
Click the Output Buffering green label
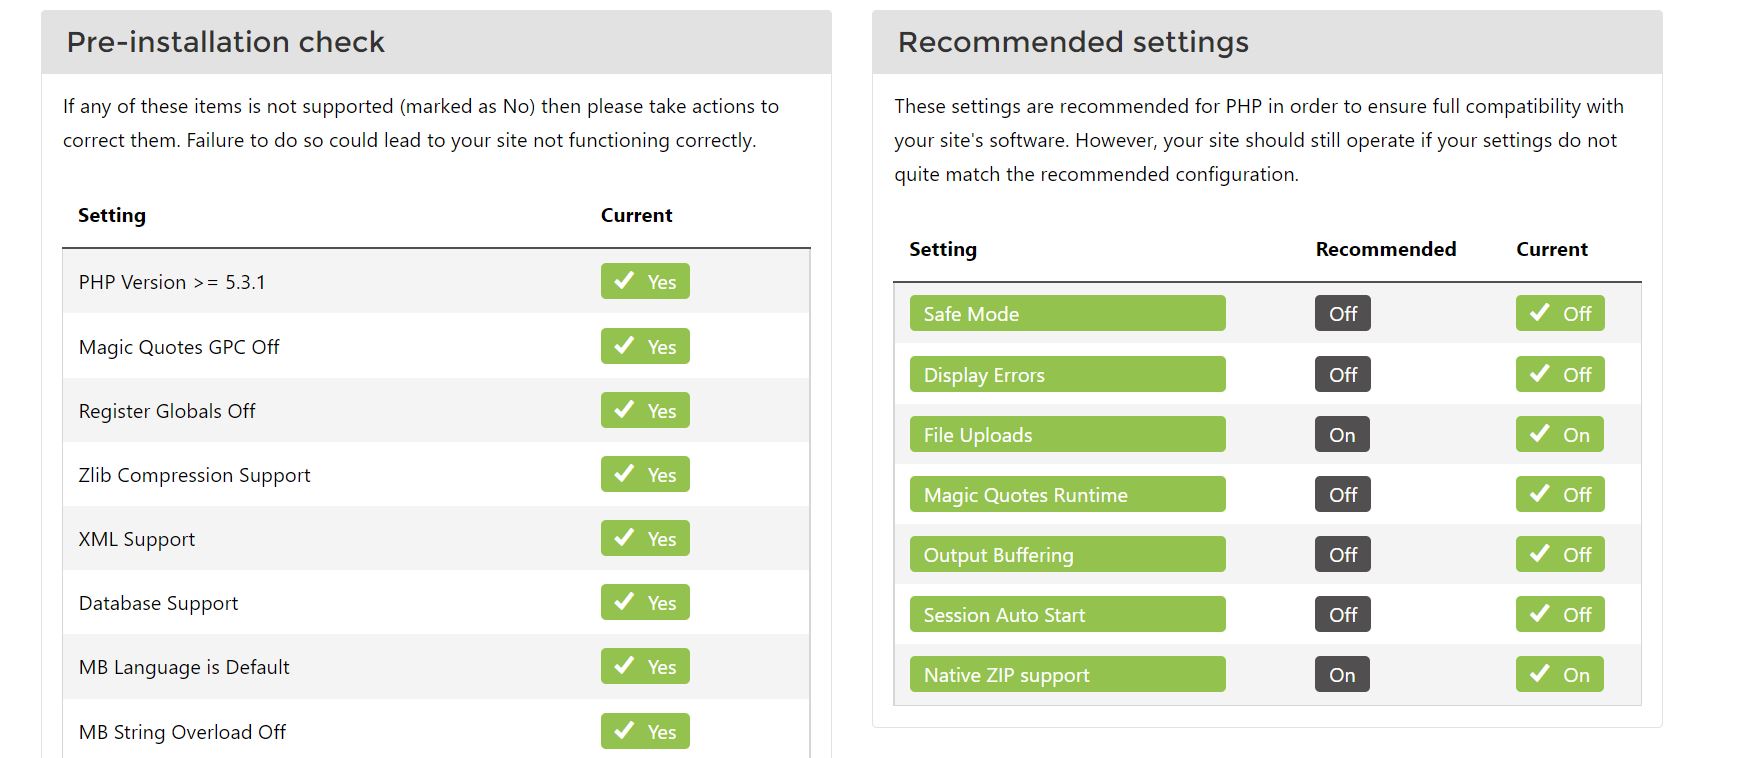[x=1067, y=554]
